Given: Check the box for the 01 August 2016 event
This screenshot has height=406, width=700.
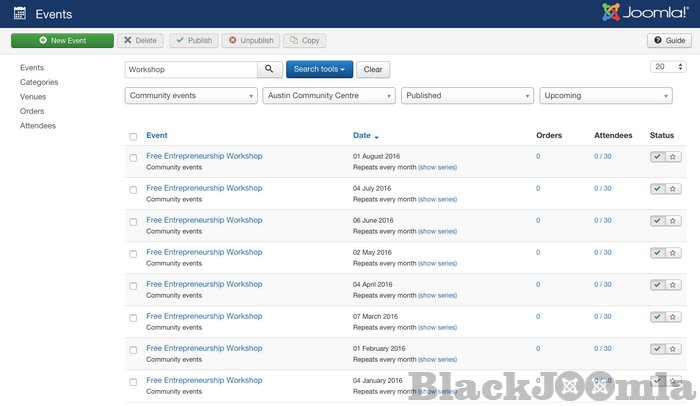Looking at the screenshot, I should tap(133, 158).
